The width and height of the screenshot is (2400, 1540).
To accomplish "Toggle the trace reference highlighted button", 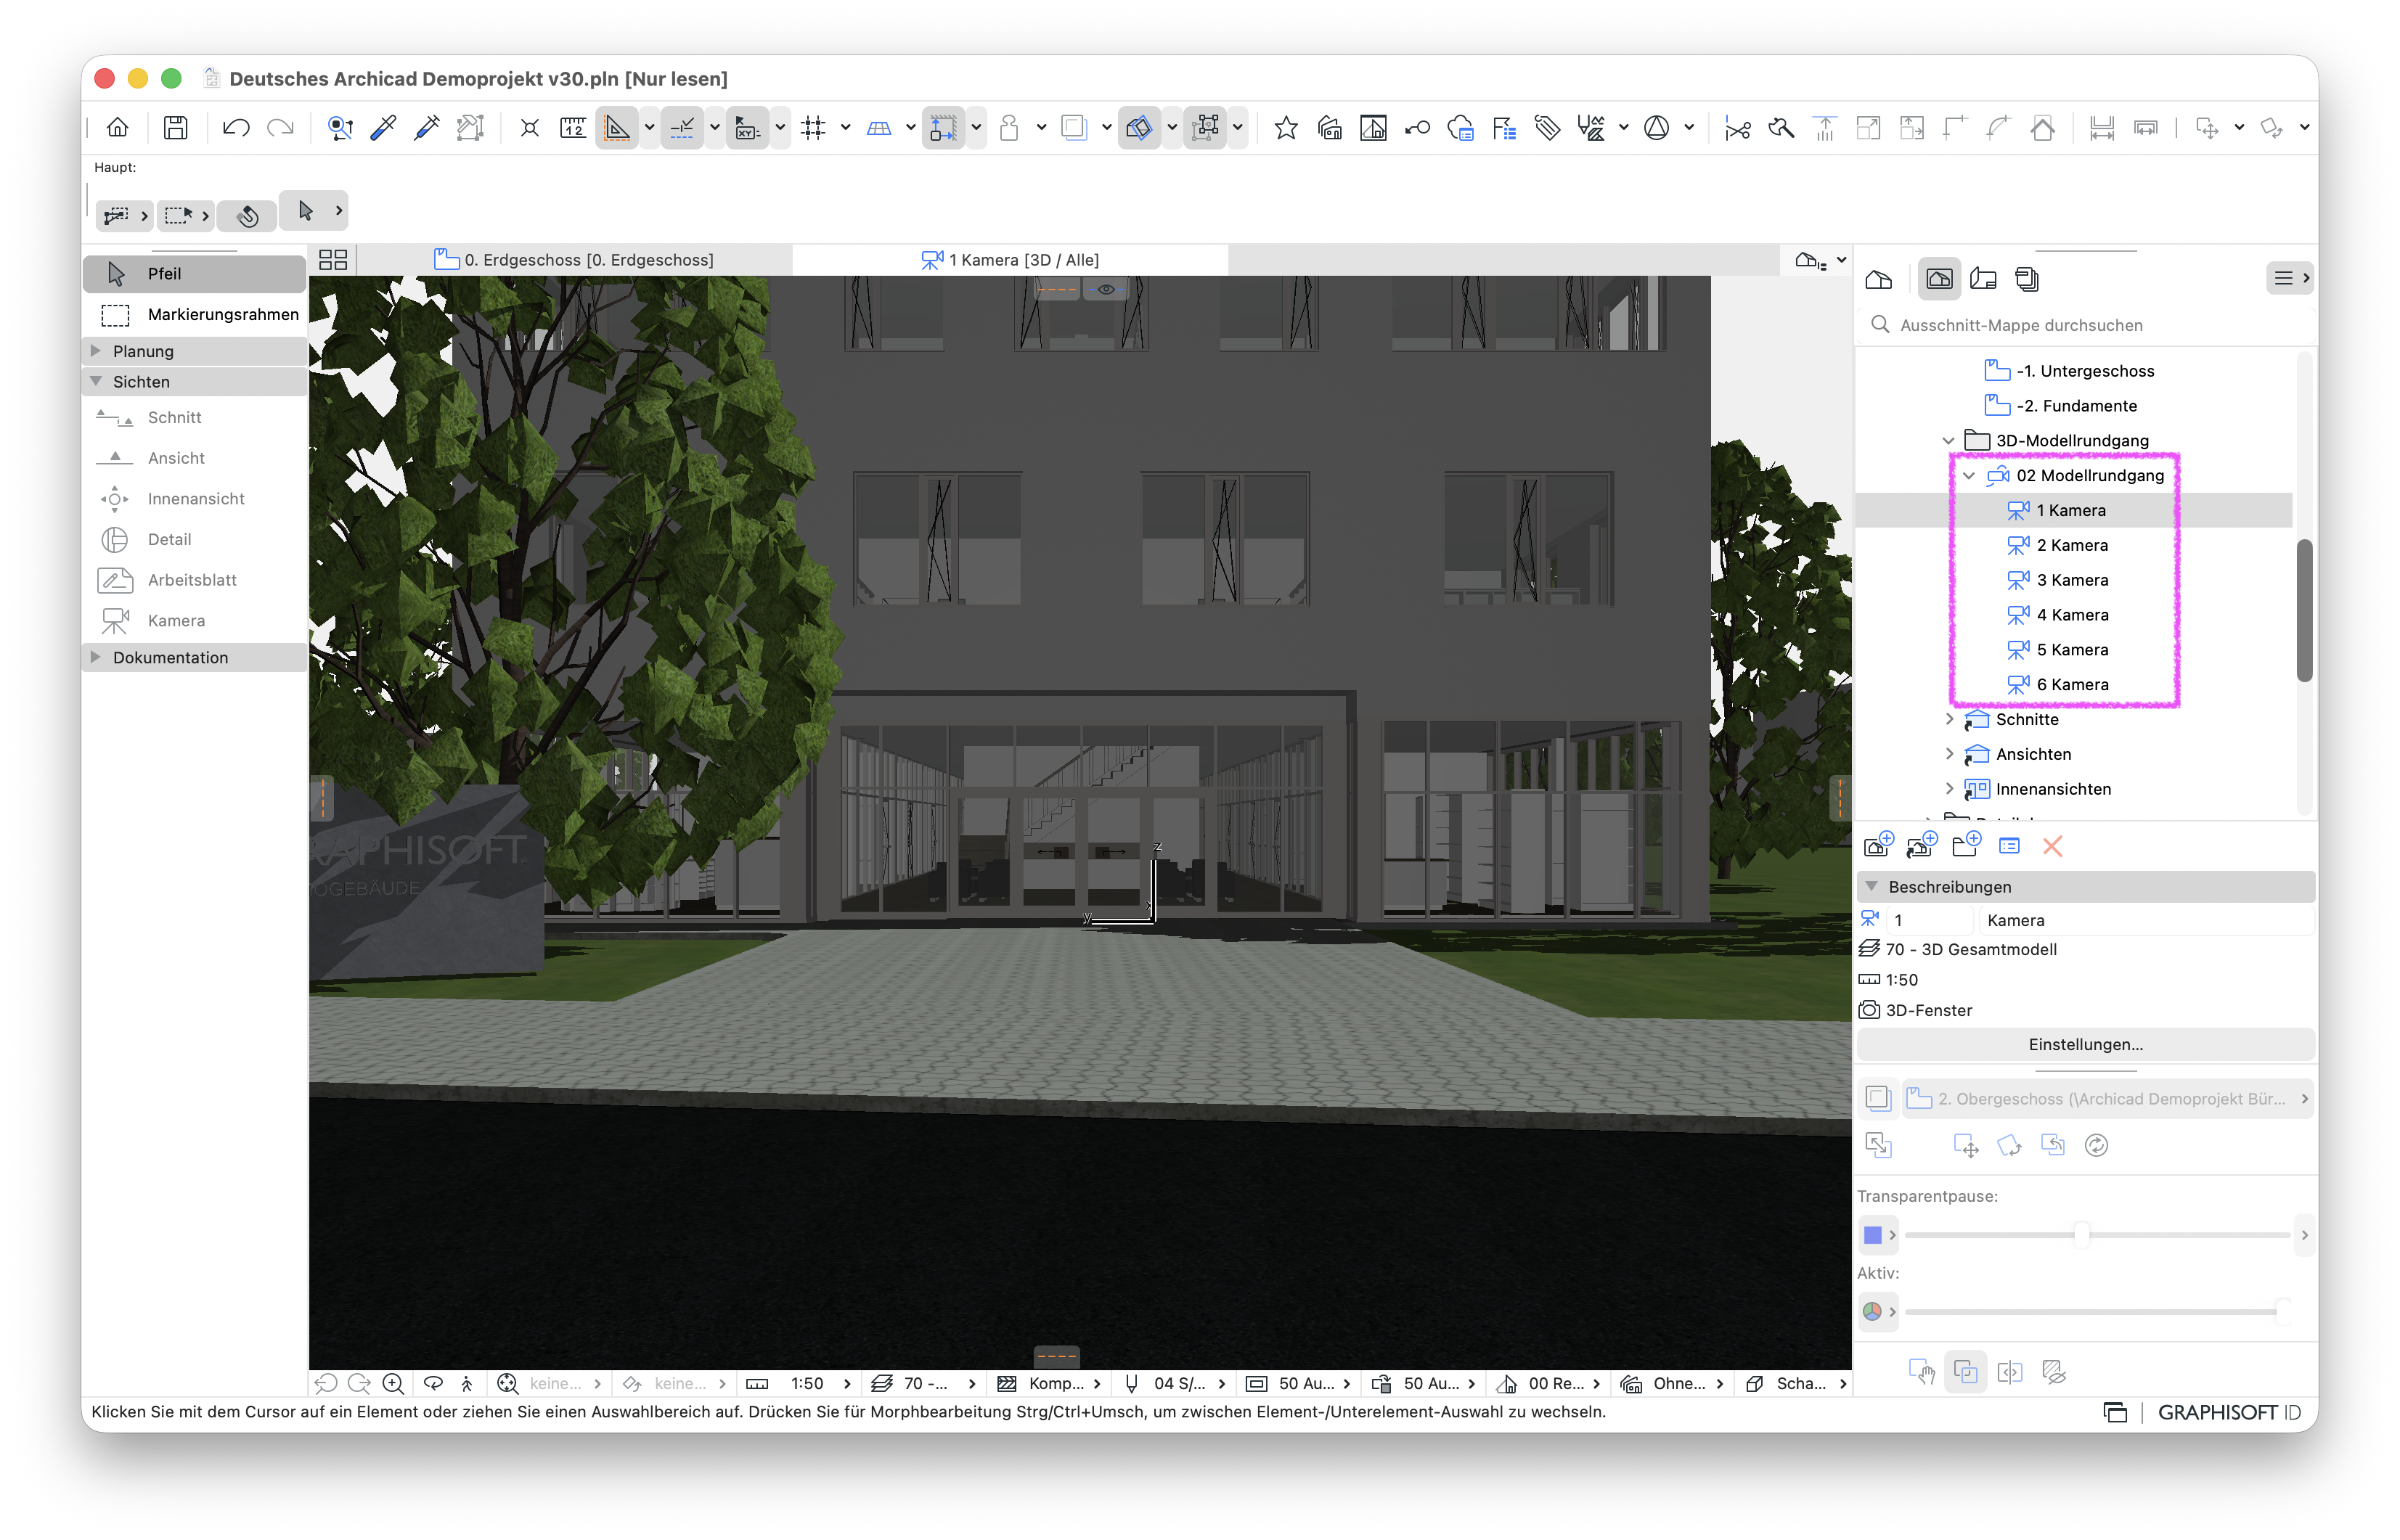I will click(1139, 128).
